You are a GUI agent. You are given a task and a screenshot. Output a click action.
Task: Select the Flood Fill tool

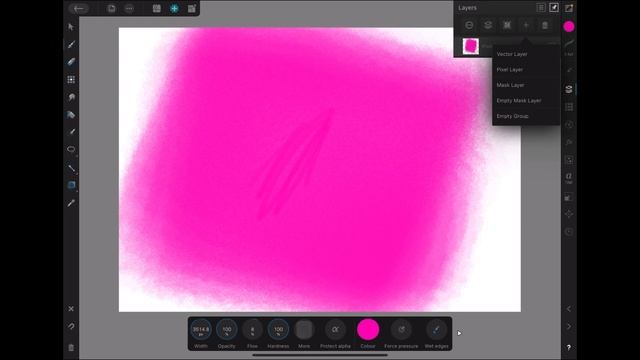tap(71, 115)
